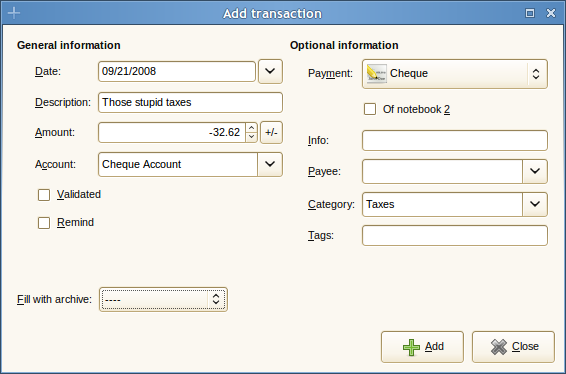Click the Cheque Account text field
The image size is (566, 374).
click(178, 164)
